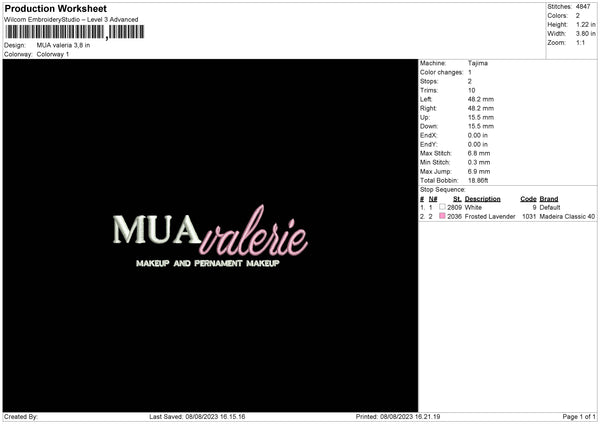
Task: Click the thread number 2809
Action: 455,207
